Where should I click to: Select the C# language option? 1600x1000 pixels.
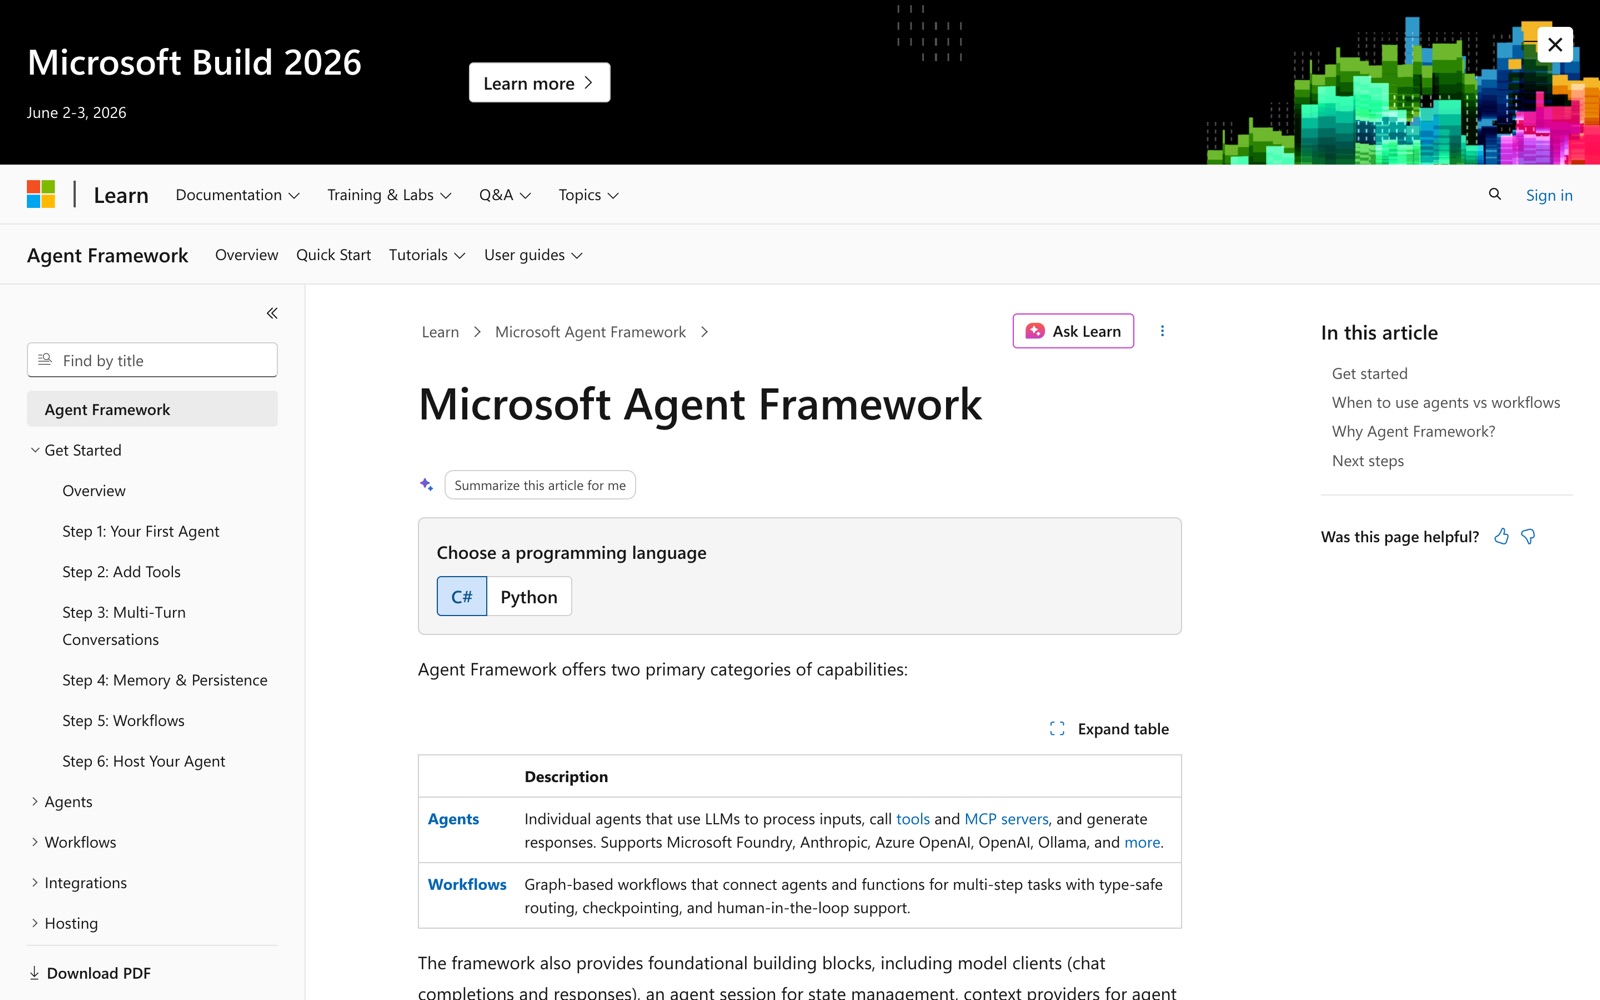pos(462,596)
